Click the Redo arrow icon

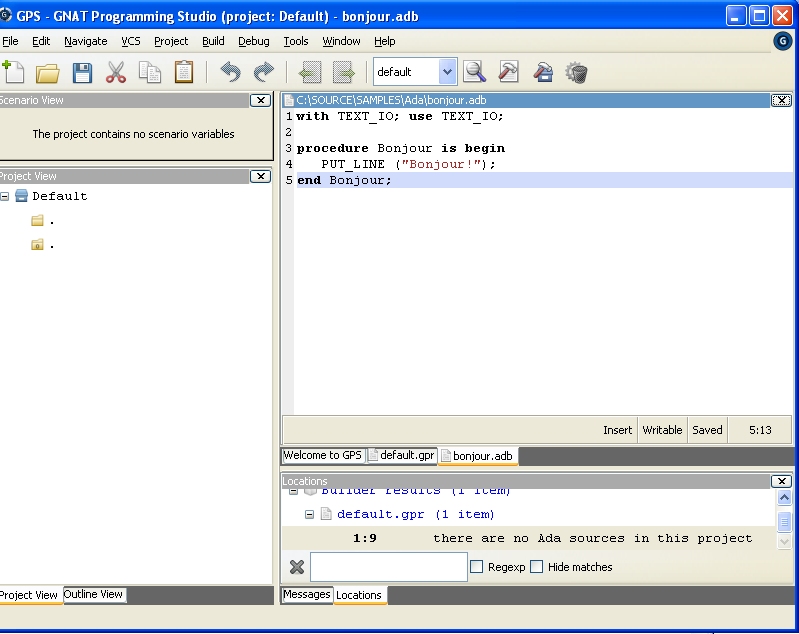coord(264,72)
